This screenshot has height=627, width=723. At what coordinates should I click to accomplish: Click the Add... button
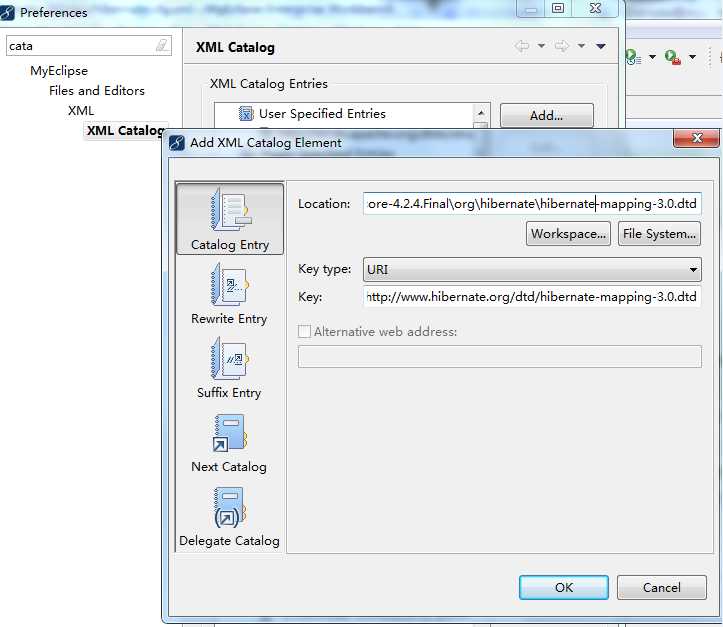tap(546, 115)
